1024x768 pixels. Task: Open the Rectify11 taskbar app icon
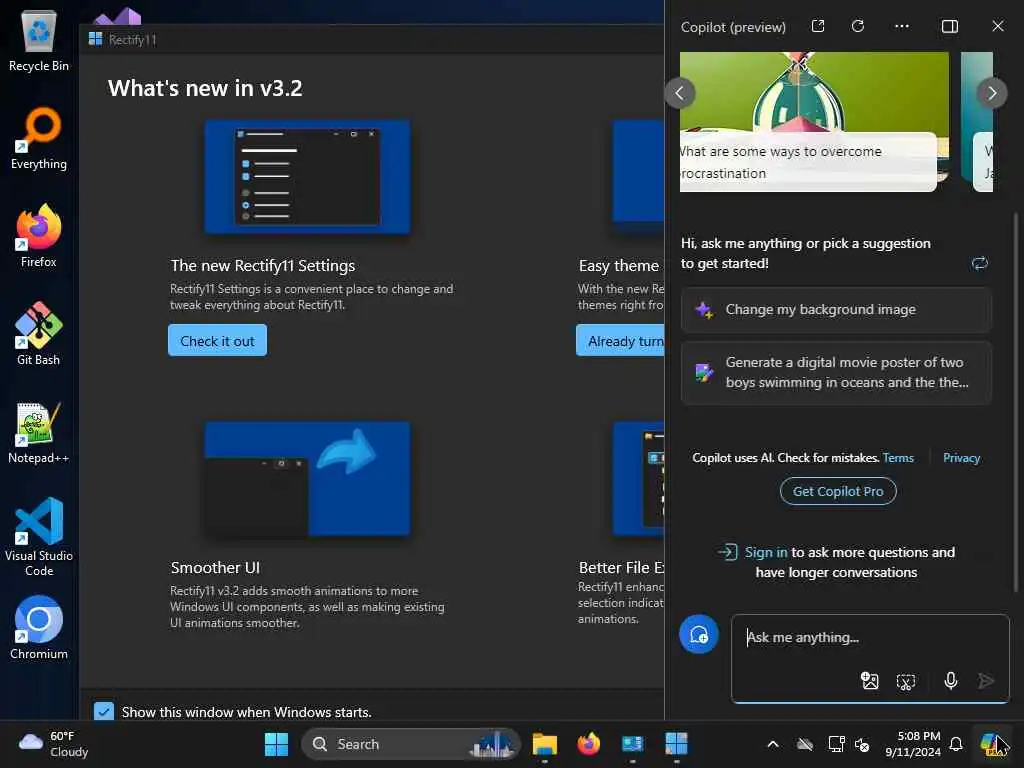pyautogui.click(x=676, y=744)
